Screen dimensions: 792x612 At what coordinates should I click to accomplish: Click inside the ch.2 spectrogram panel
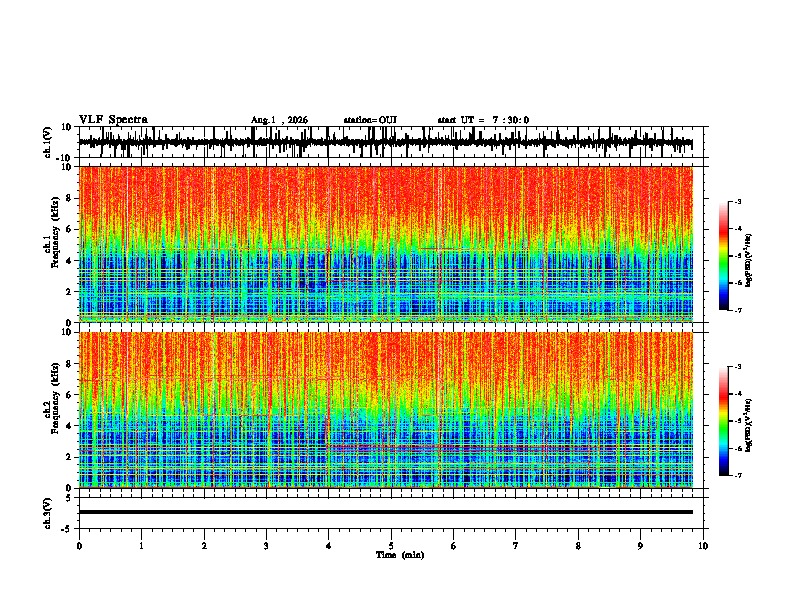click(386, 410)
